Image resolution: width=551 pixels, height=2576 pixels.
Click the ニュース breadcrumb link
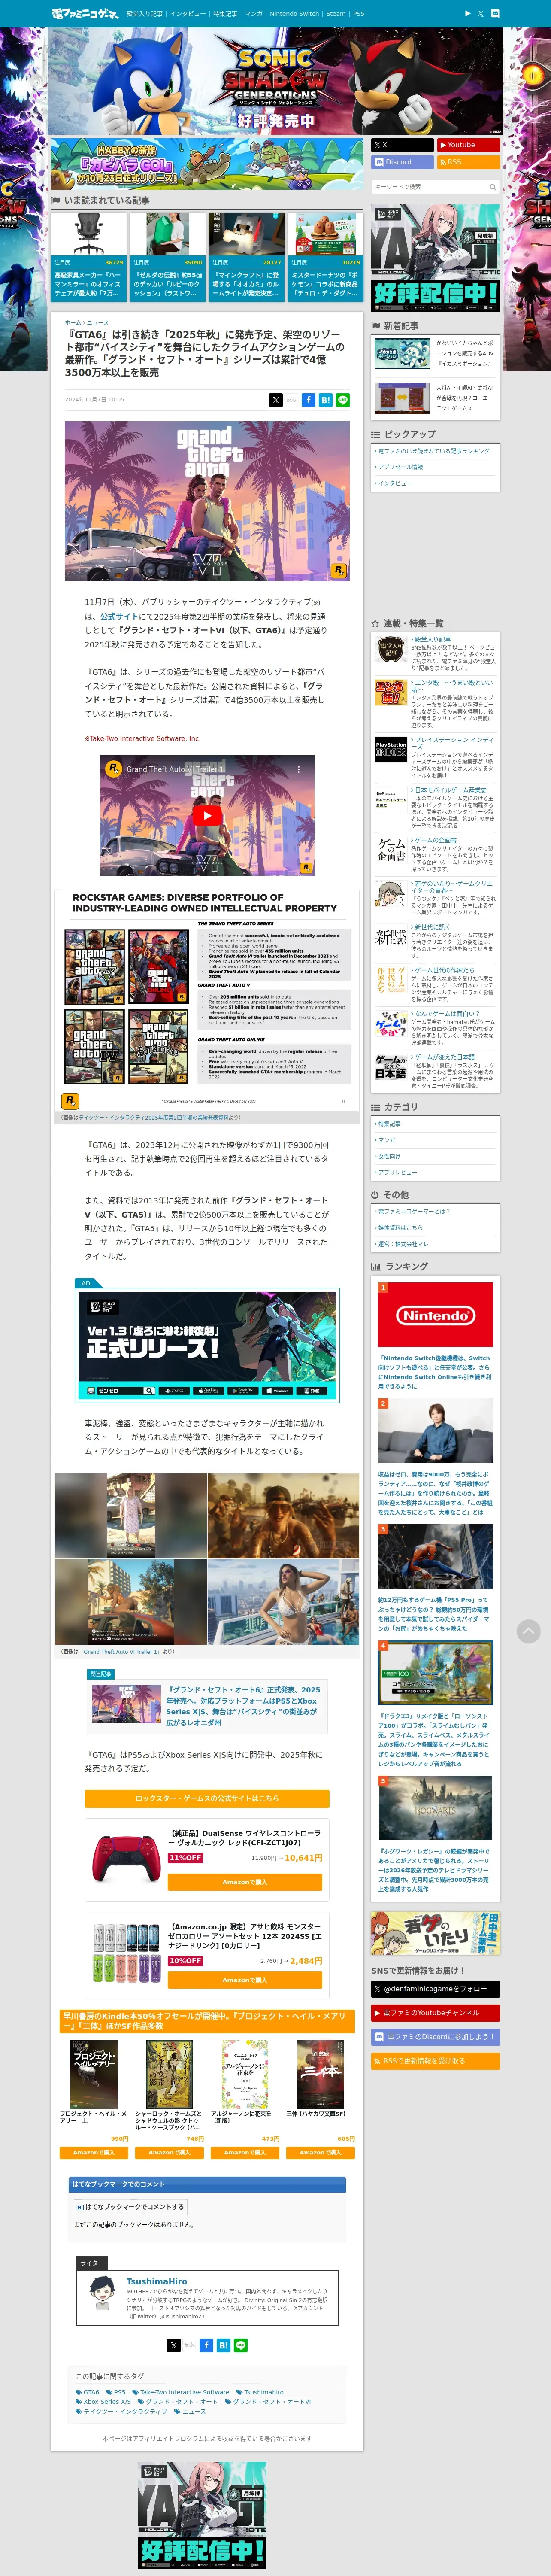[x=98, y=323]
